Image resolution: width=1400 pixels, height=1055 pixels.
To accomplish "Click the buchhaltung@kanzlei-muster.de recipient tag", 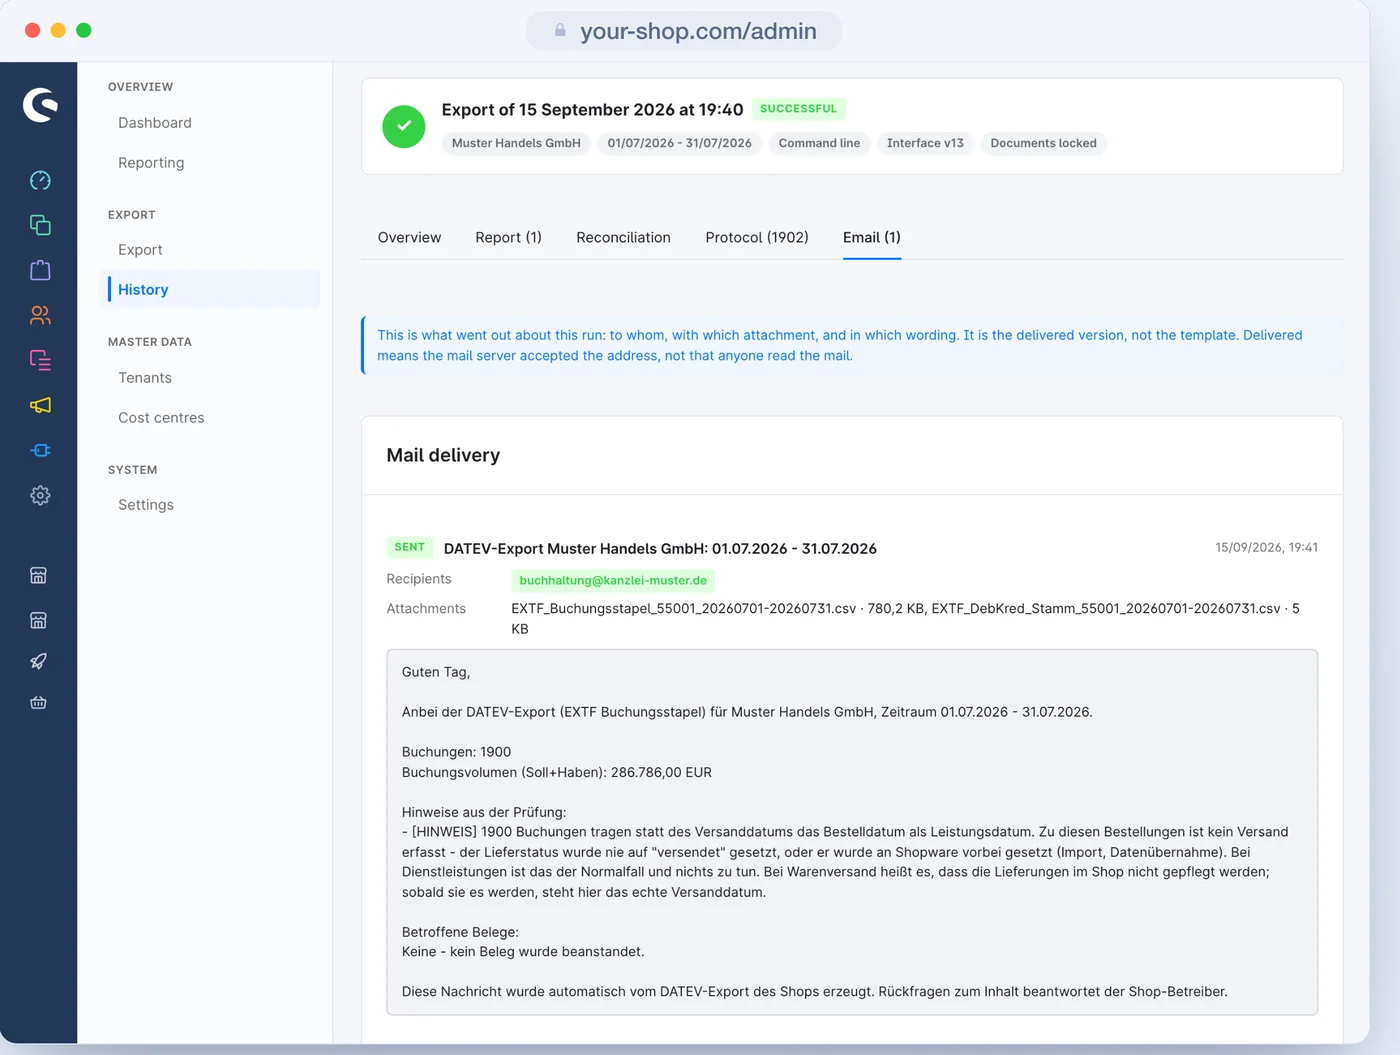I will (x=613, y=580).
